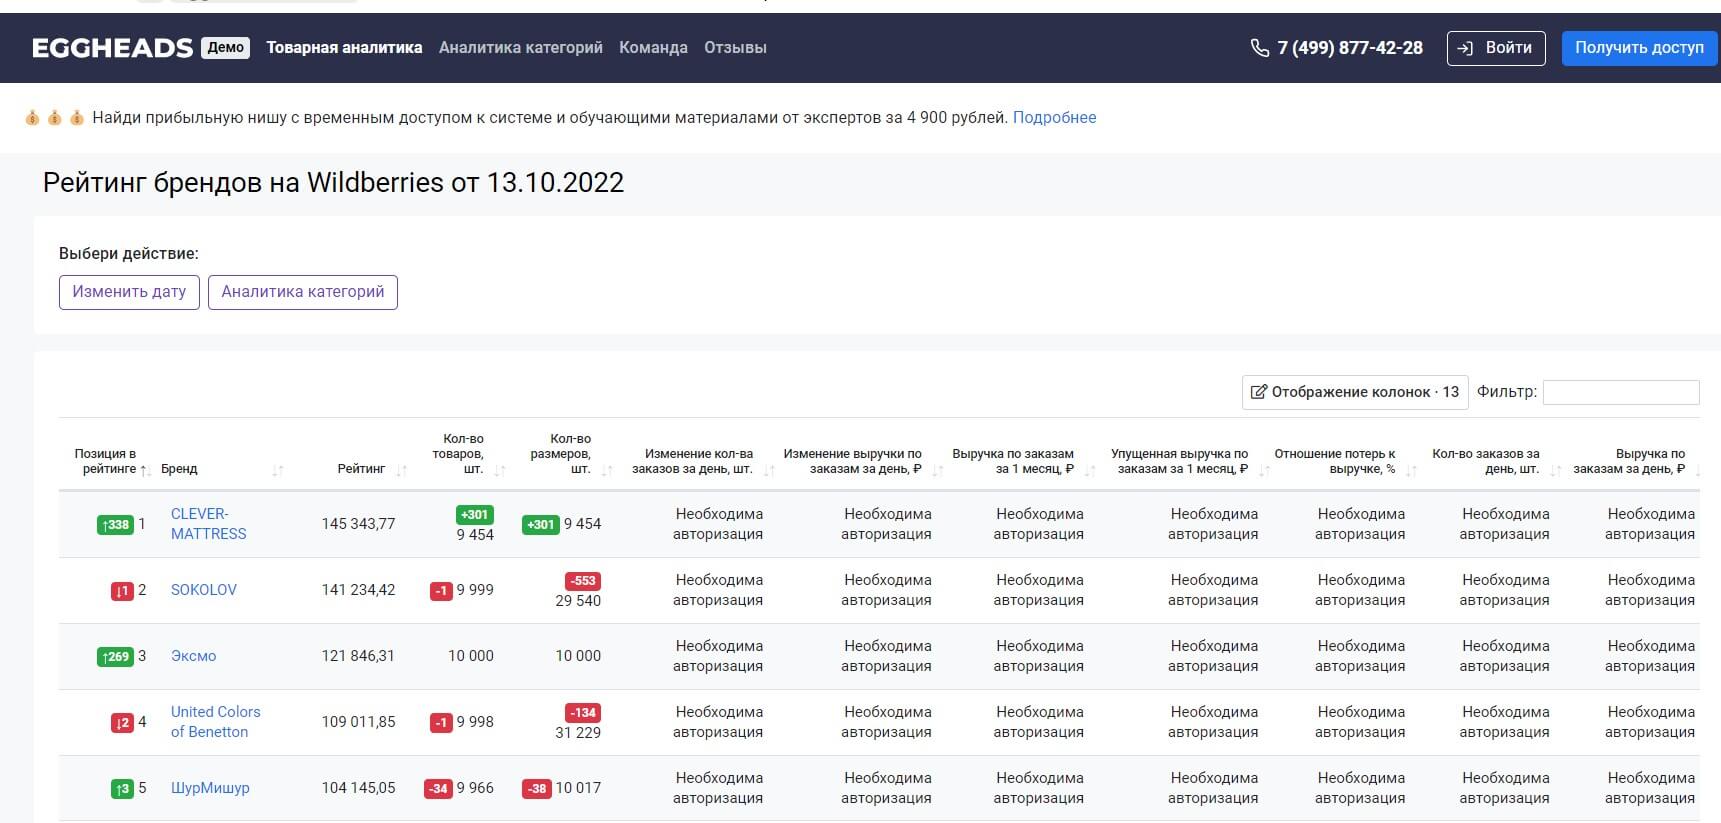Click the -553 badge in SOKOLOV row
This screenshot has width=1721, height=823.
pos(583,580)
